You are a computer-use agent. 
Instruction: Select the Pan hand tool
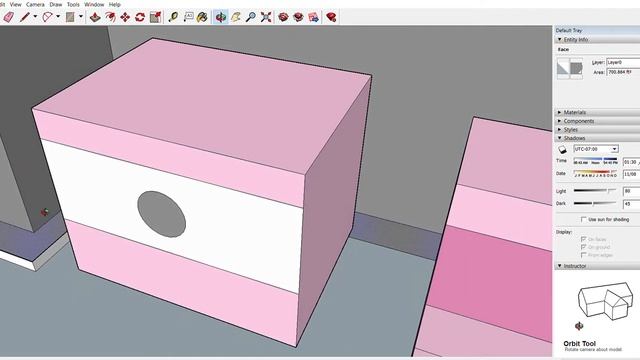236,17
